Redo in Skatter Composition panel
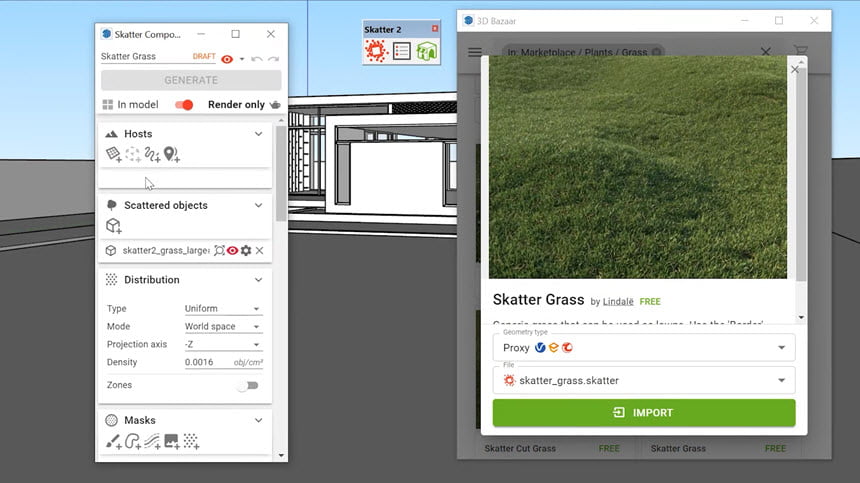This screenshot has width=860, height=483. click(x=274, y=59)
